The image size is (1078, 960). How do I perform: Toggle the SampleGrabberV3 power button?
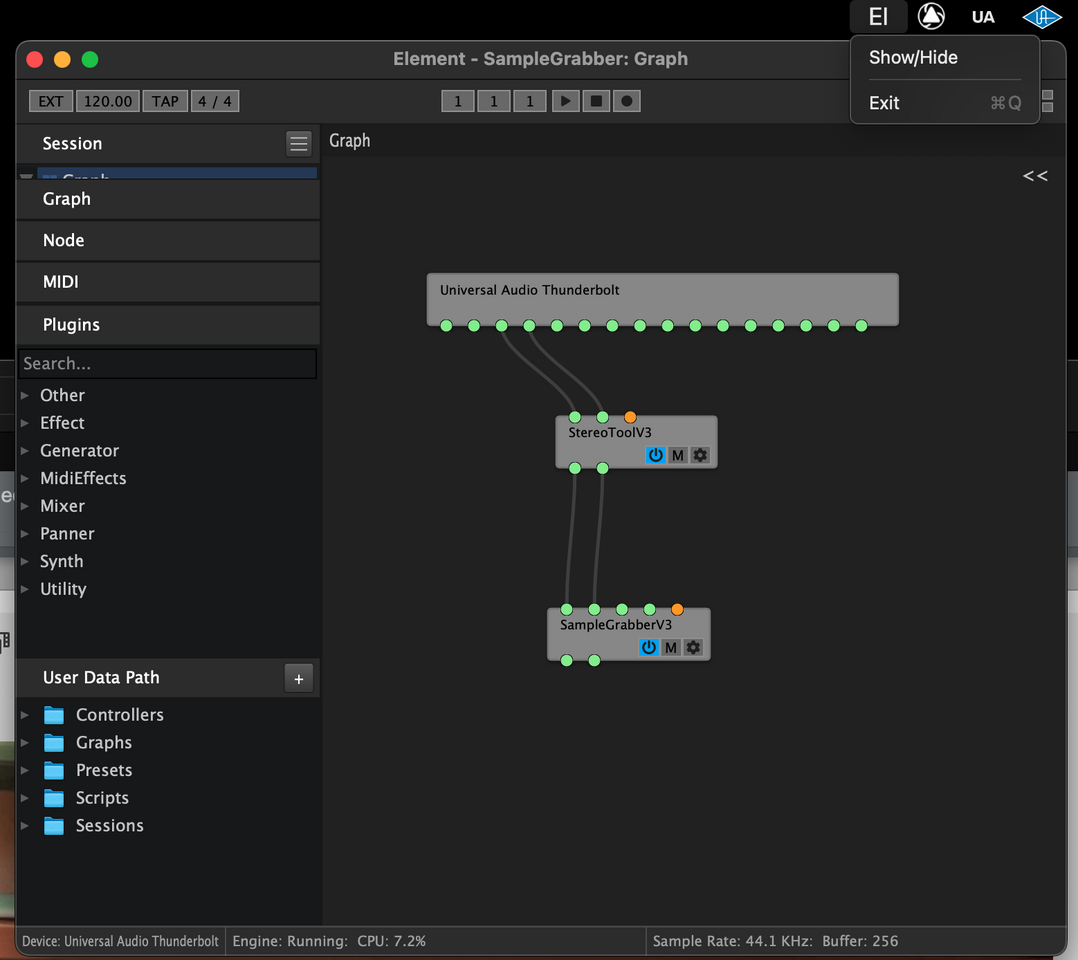click(648, 647)
